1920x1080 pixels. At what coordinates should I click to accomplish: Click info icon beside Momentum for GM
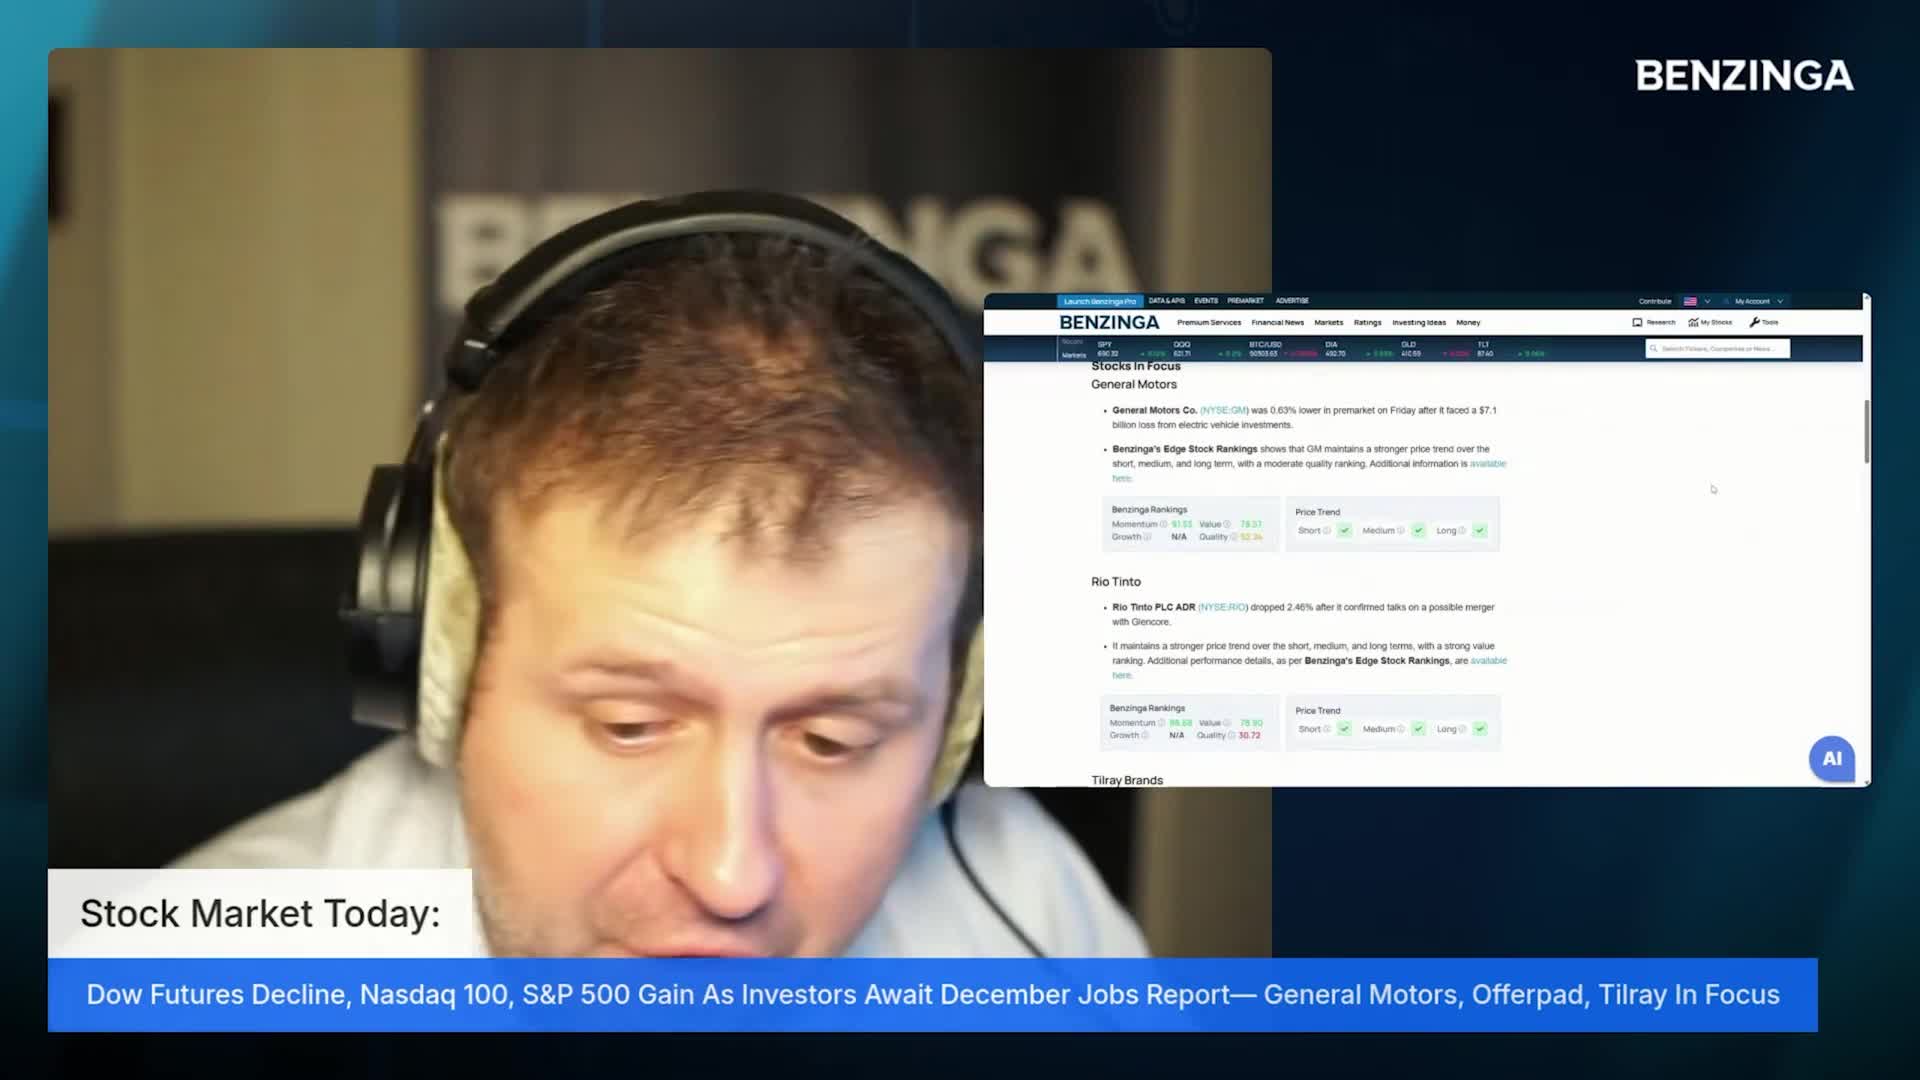pyautogui.click(x=1163, y=525)
